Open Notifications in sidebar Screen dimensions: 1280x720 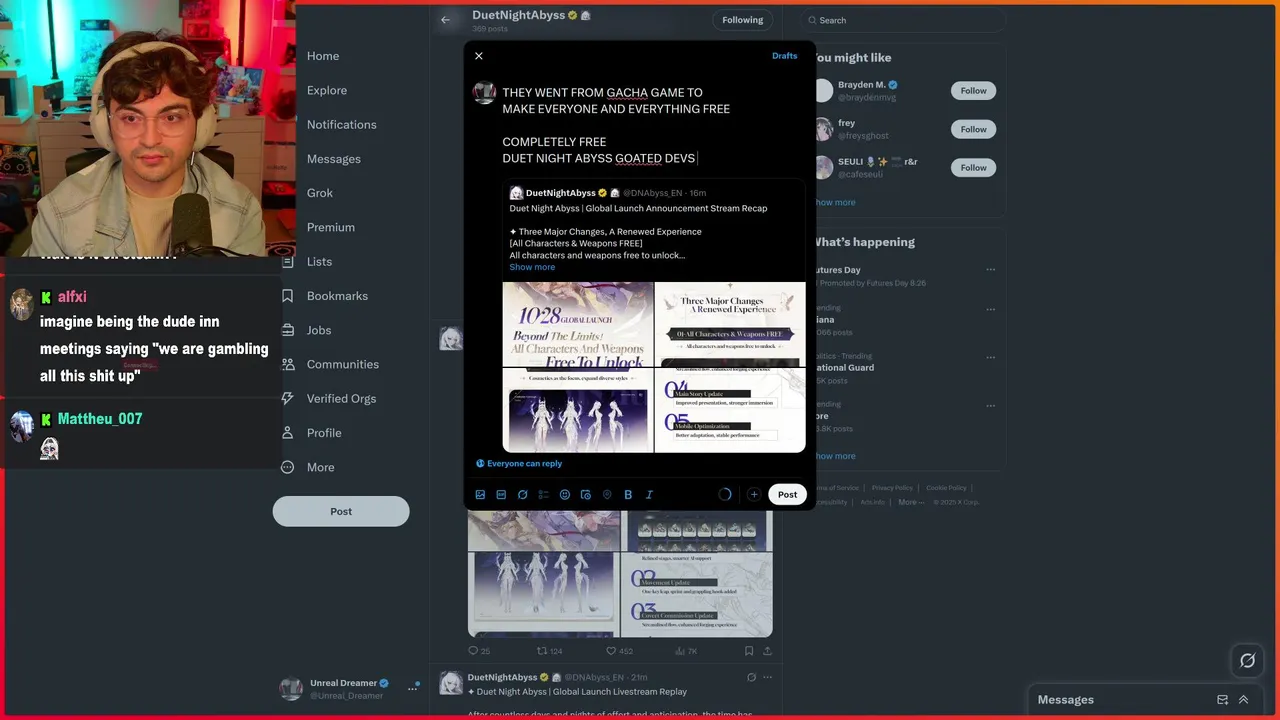coord(342,125)
